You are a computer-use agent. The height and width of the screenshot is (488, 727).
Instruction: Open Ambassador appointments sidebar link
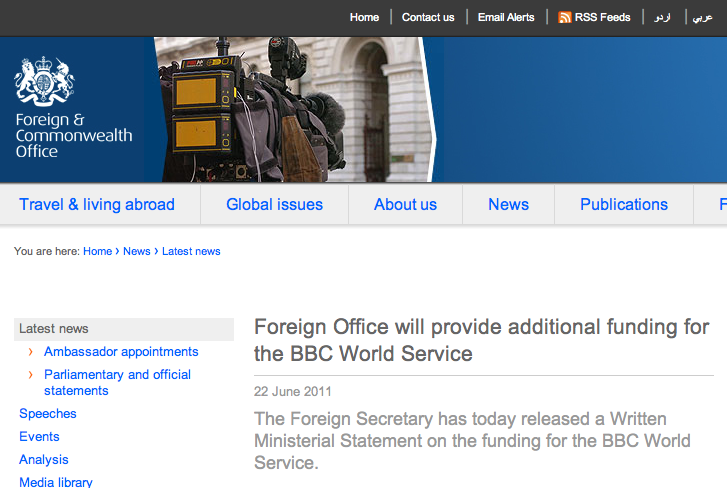[x=121, y=352]
